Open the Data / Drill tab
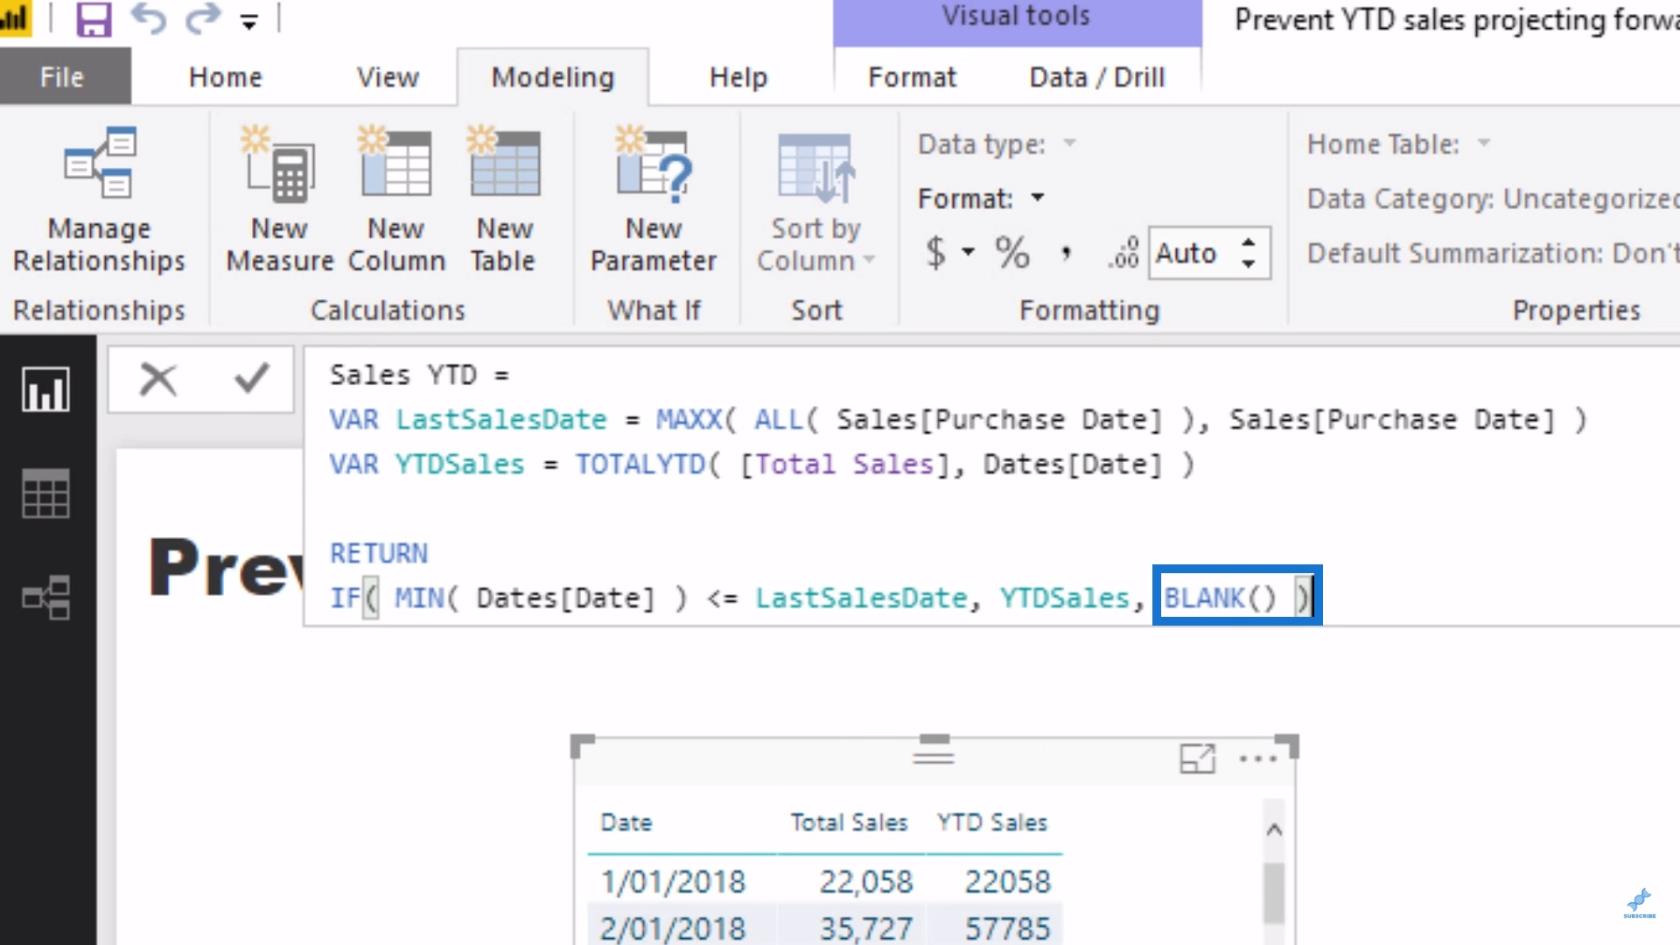 pos(1097,77)
